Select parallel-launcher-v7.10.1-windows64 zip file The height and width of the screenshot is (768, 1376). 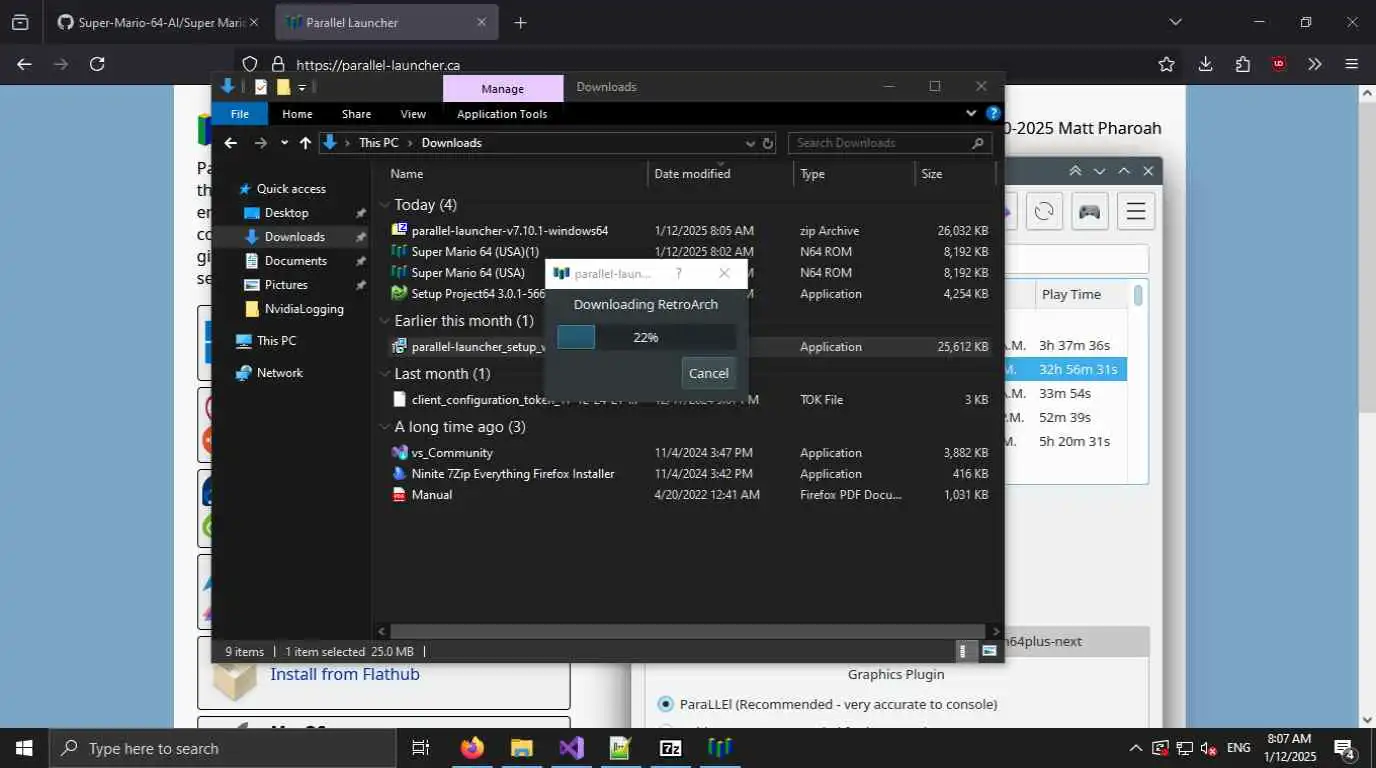(510, 231)
